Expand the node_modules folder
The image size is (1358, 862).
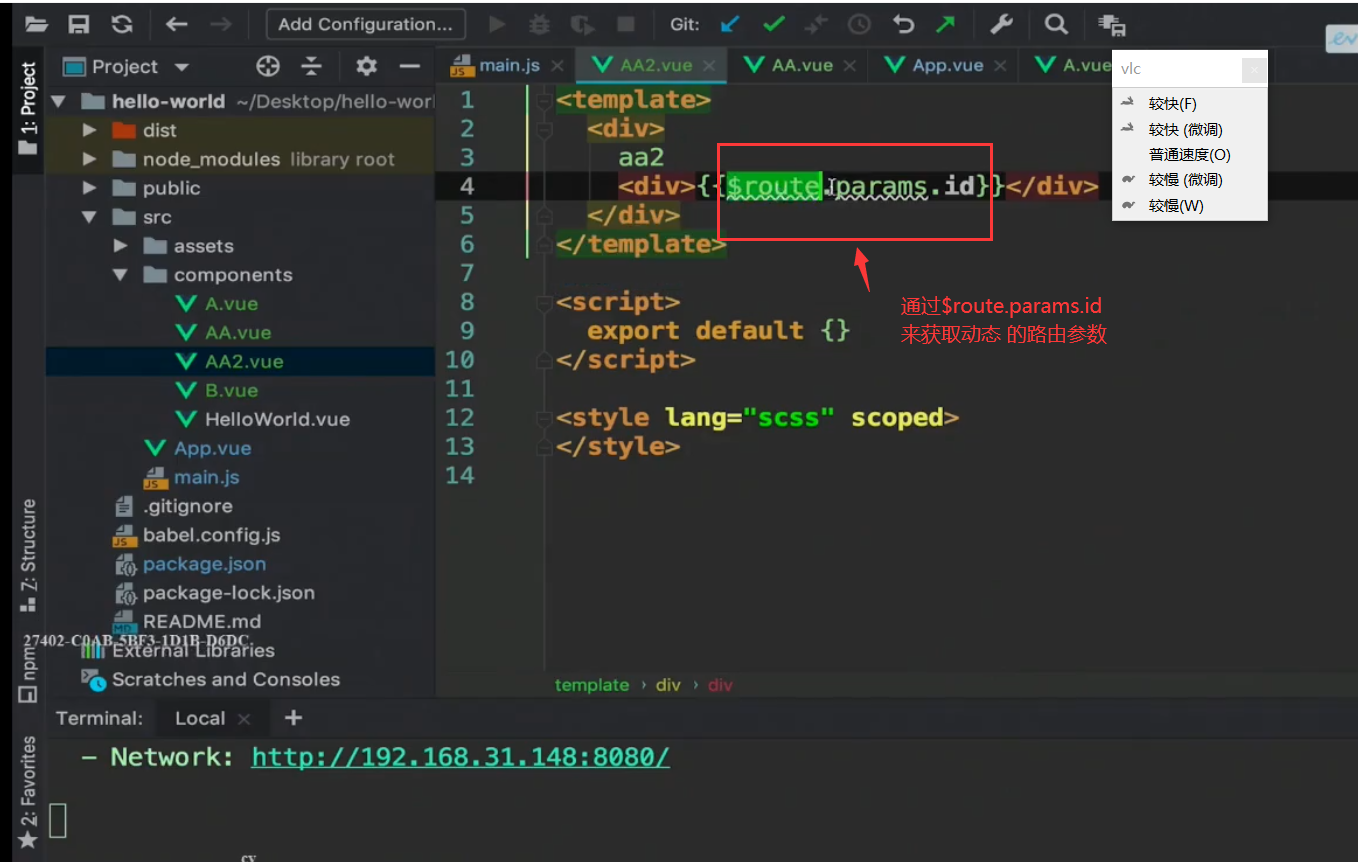pyautogui.click(x=90, y=159)
